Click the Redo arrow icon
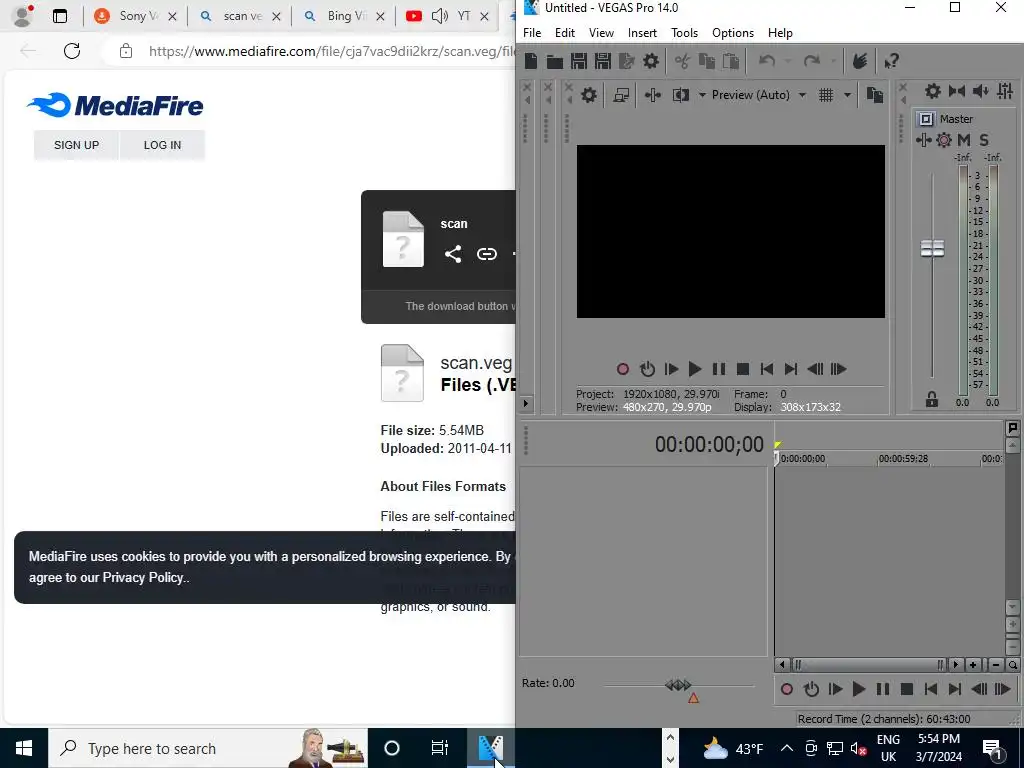This screenshot has width=1024, height=768. [x=812, y=61]
